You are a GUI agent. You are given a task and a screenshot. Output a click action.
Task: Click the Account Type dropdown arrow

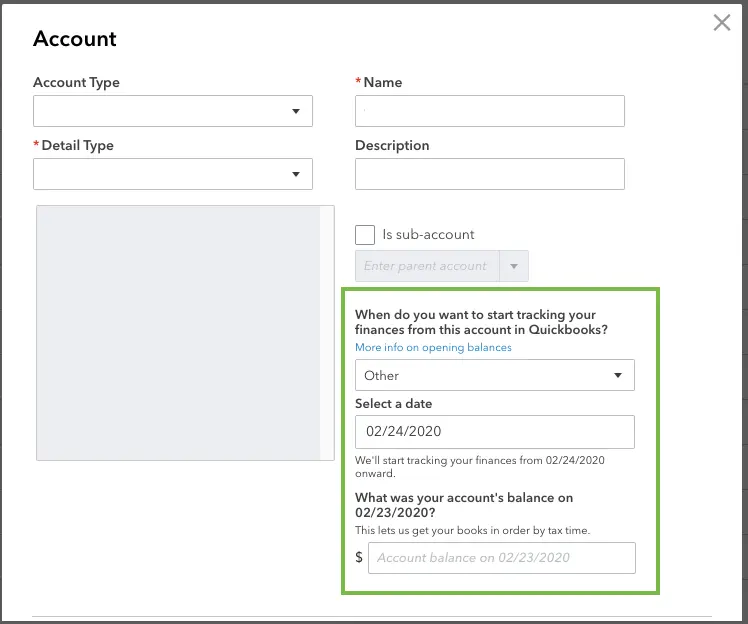pos(296,111)
